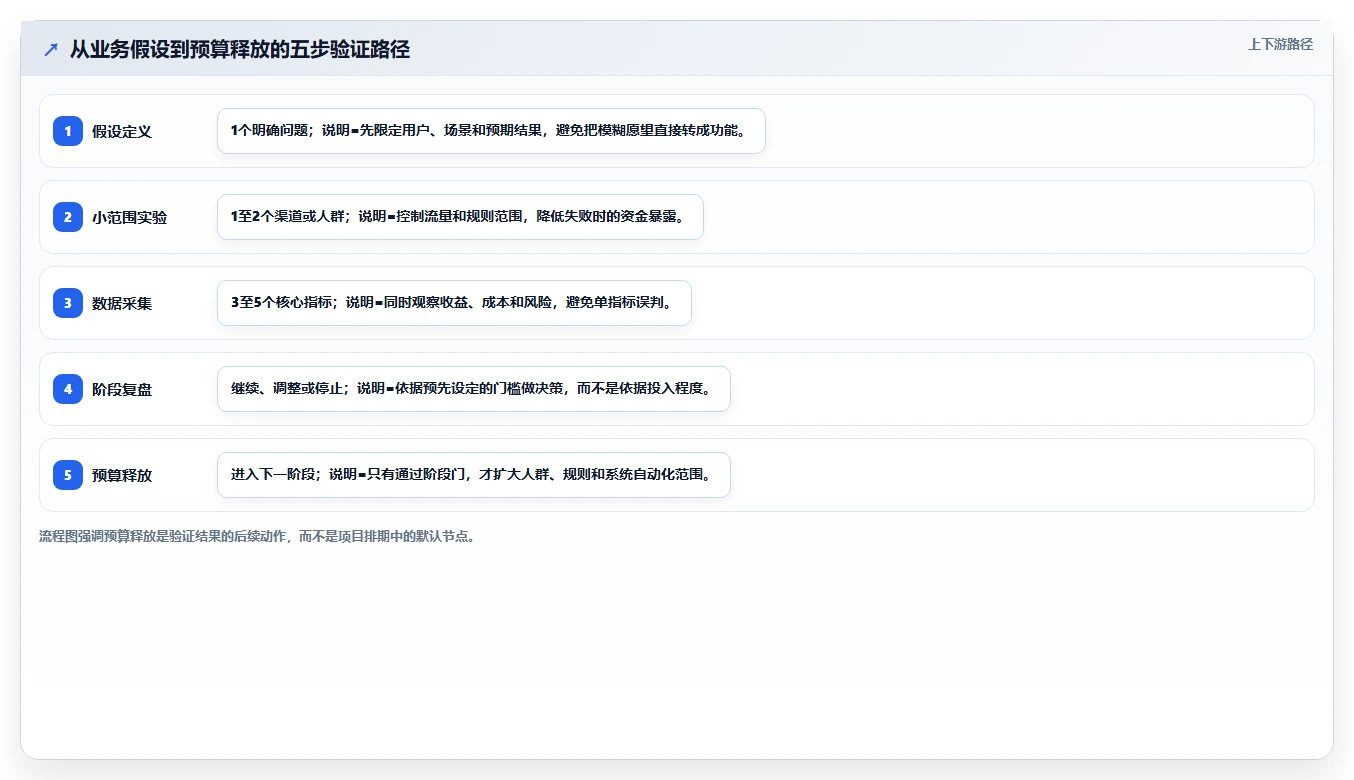Click the step number 1 badge
Viewport: 1354px width, 780px height.
click(68, 131)
